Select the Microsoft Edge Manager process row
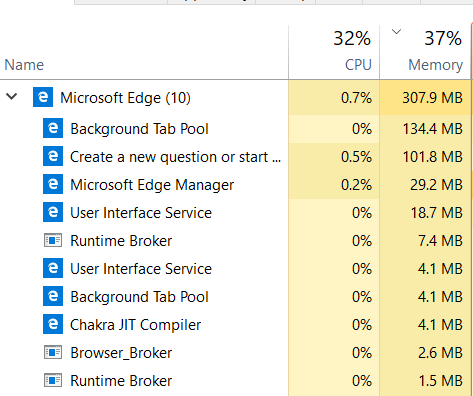This screenshot has width=473, height=396. click(x=235, y=185)
